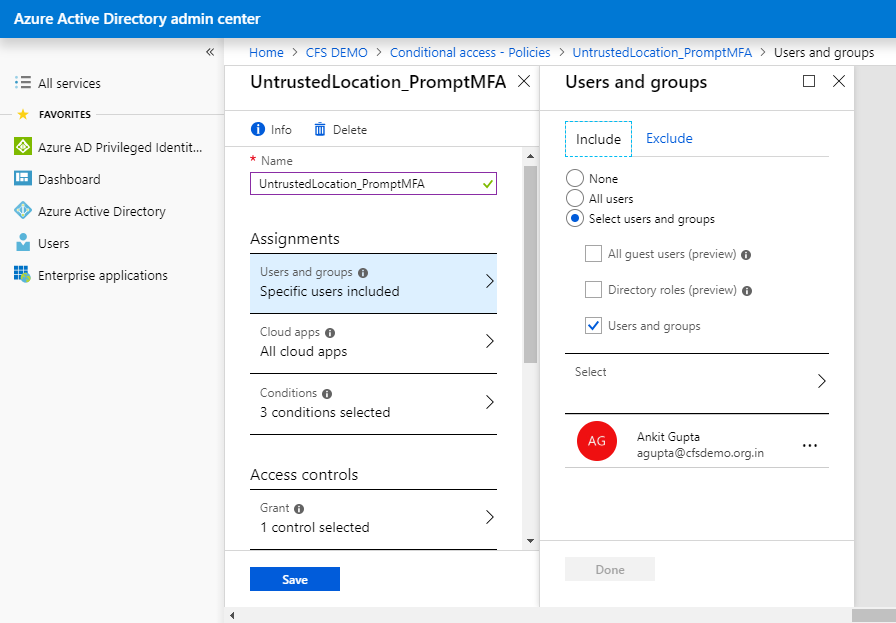This screenshot has width=896, height=623.
Task: Maximize the Users and groups blade
Action: (x=809, y=81)
